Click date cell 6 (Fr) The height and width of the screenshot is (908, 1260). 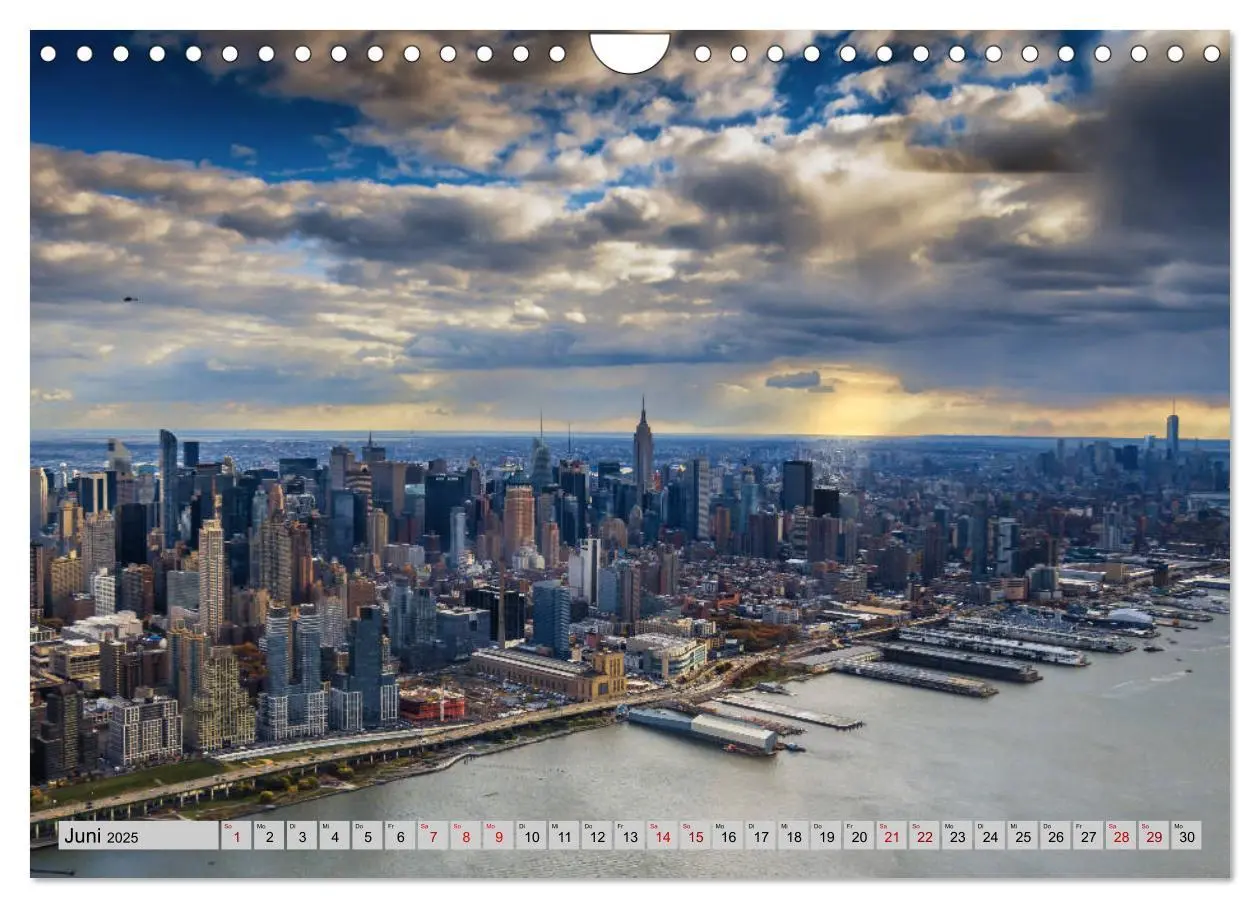point(400,836)
